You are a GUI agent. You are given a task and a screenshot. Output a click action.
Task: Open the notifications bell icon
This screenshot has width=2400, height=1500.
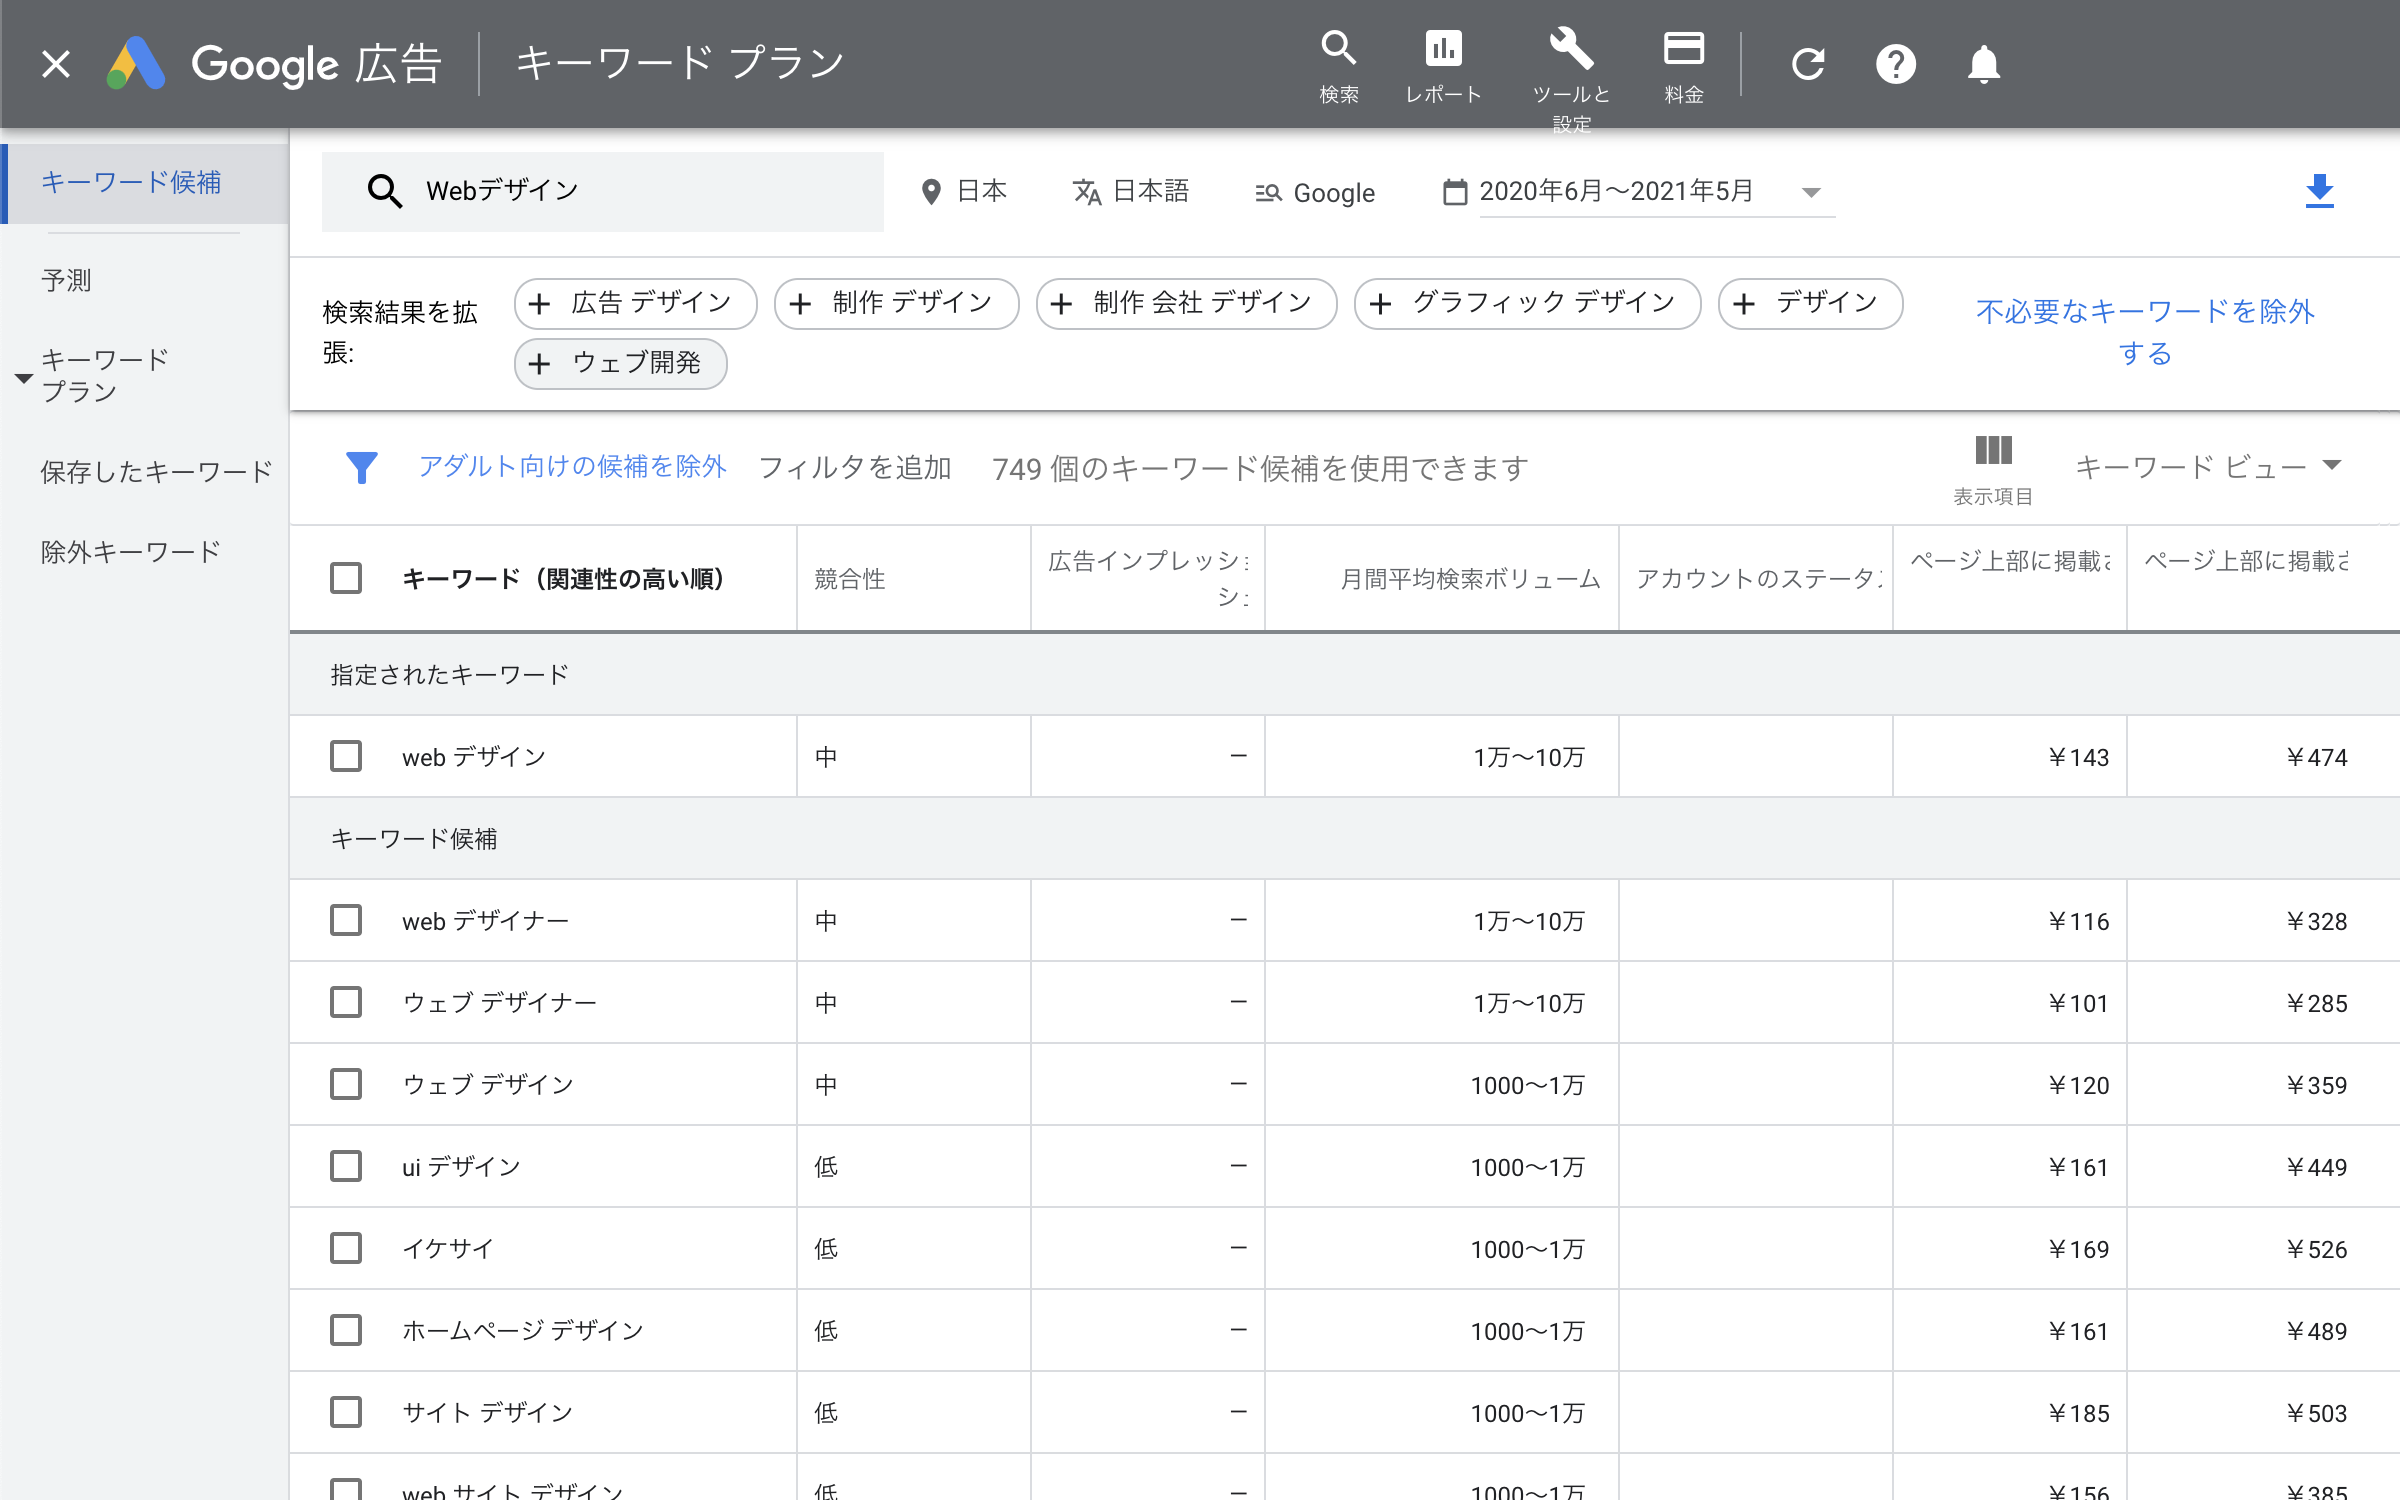point(1984,64)
